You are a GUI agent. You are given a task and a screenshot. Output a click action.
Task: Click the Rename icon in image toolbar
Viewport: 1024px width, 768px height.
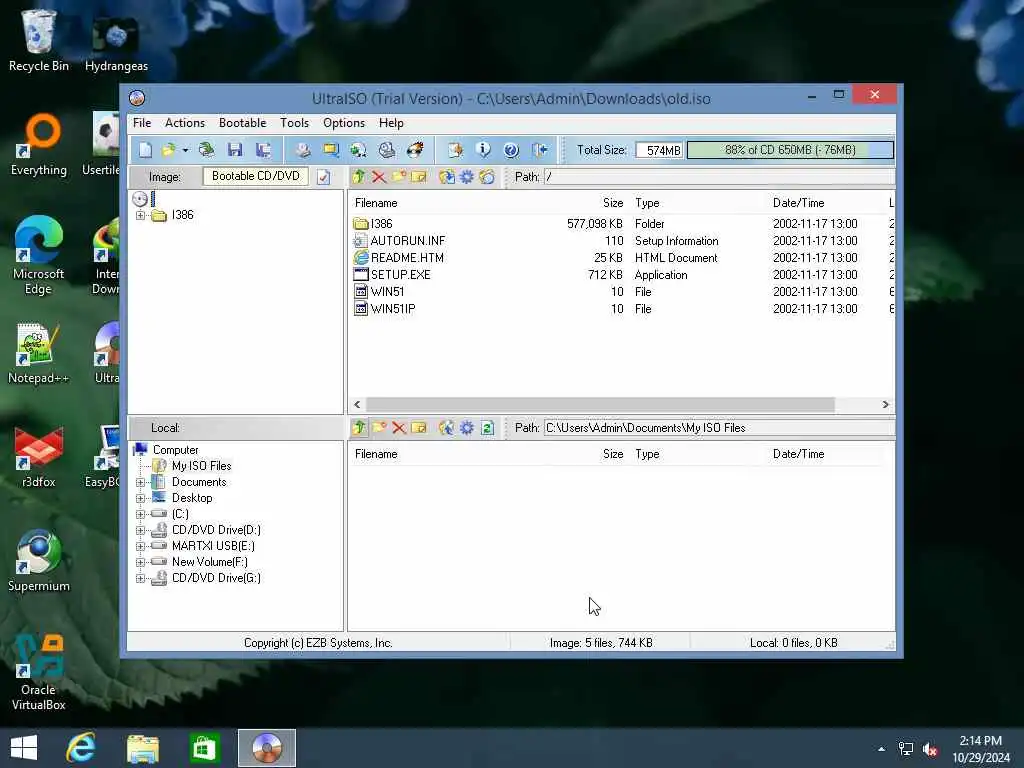pos(419,177)
